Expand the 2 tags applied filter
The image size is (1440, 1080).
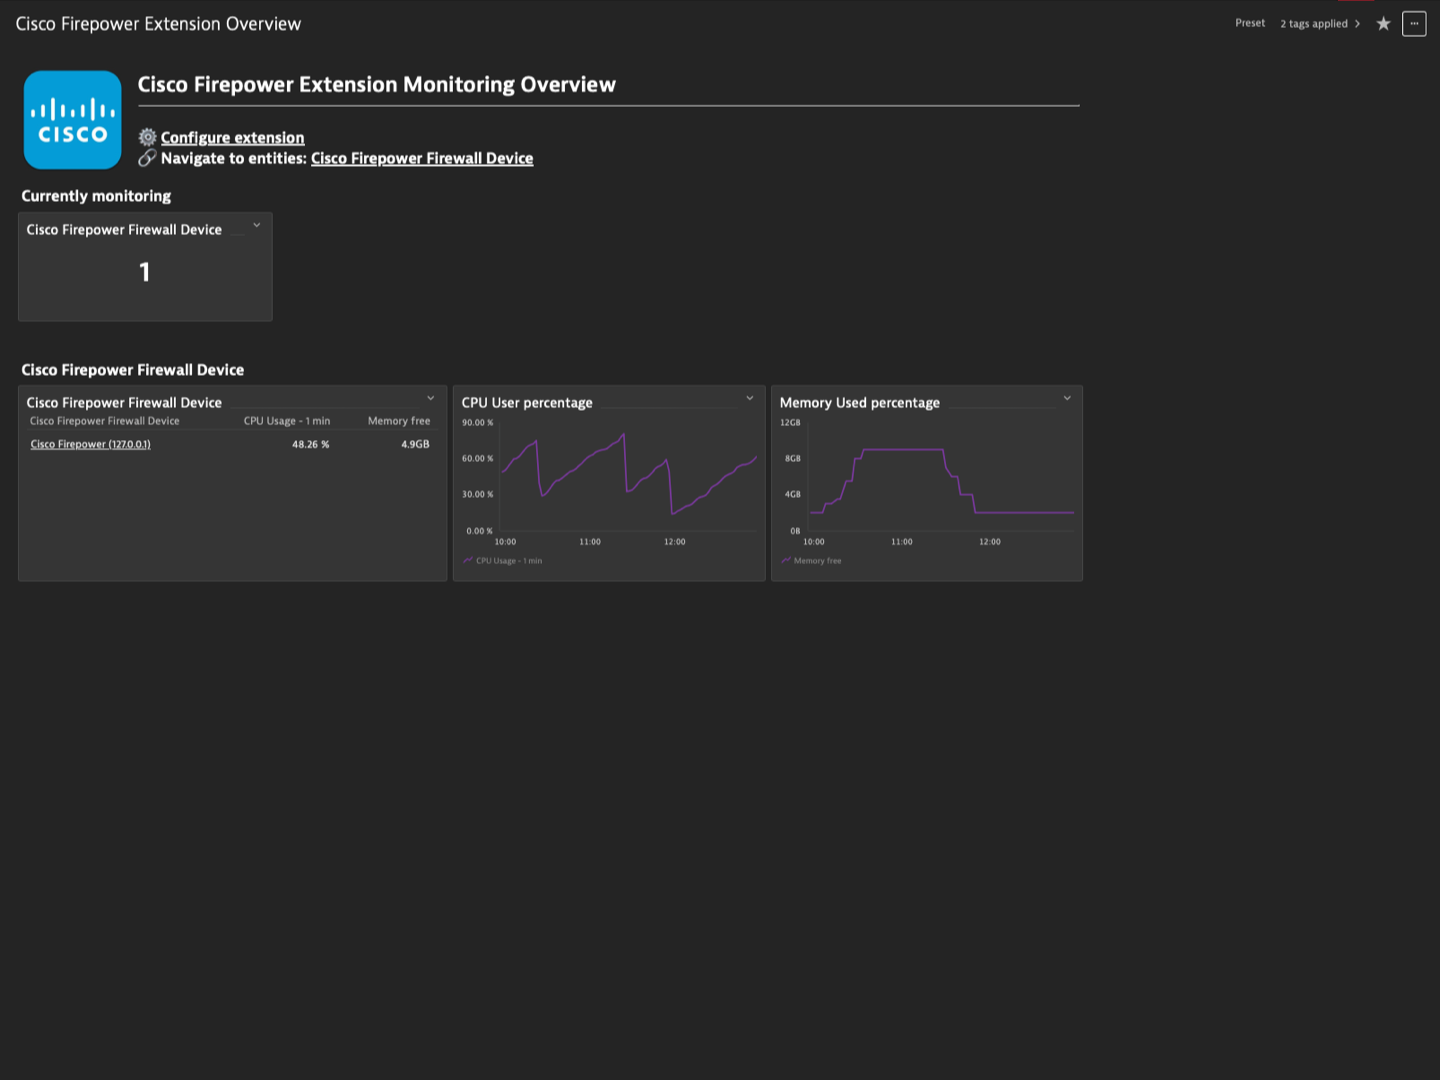tap(1320, 23)
